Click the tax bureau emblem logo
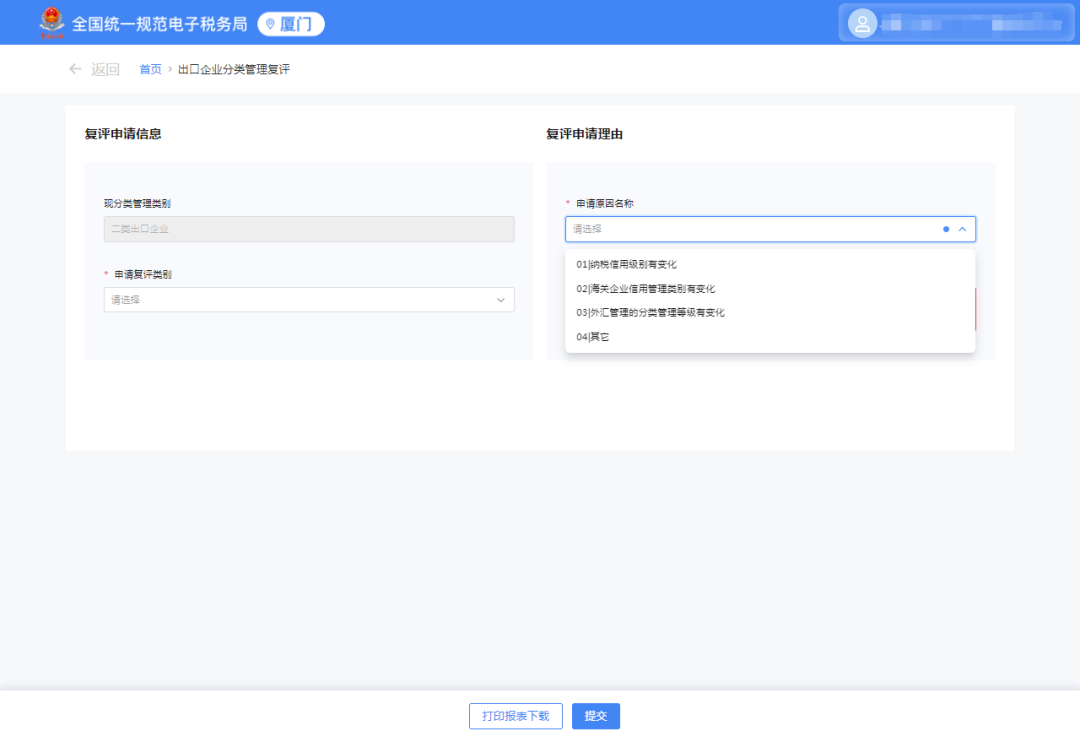 click(x=52, y=23)
